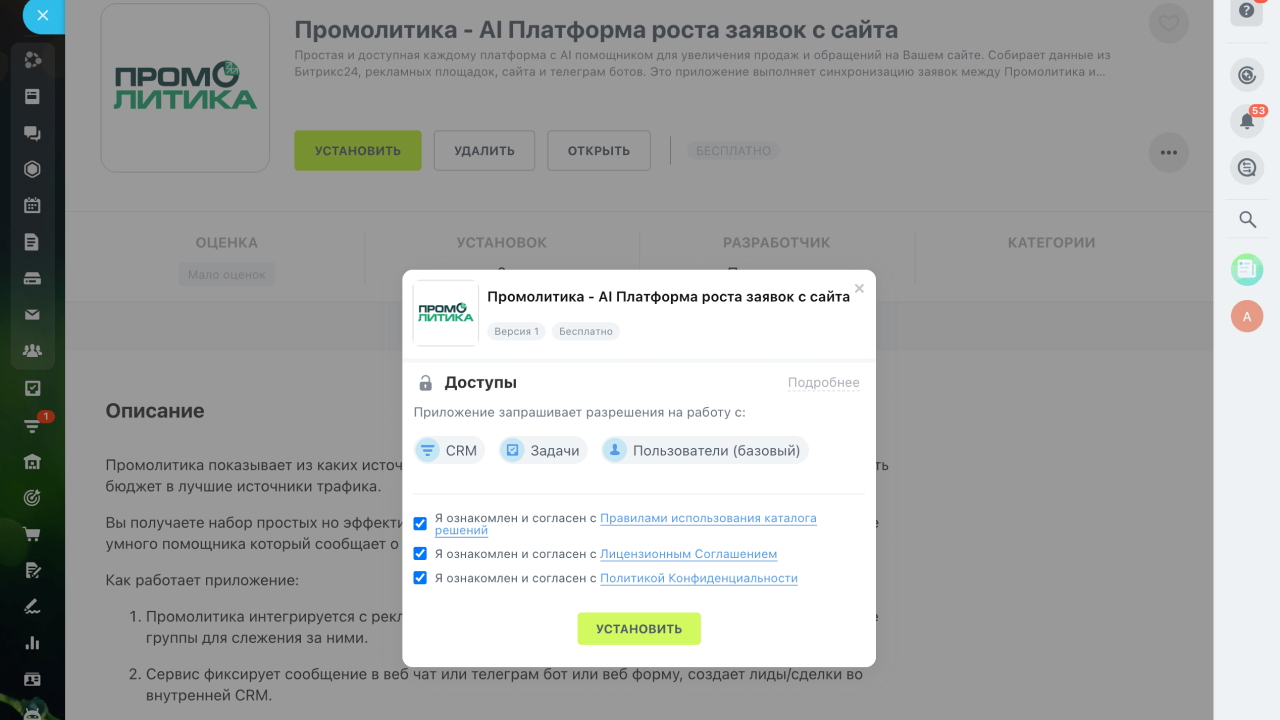Click the 'Описание' section heading
The image size is (1280, 720).
(155, 411)
